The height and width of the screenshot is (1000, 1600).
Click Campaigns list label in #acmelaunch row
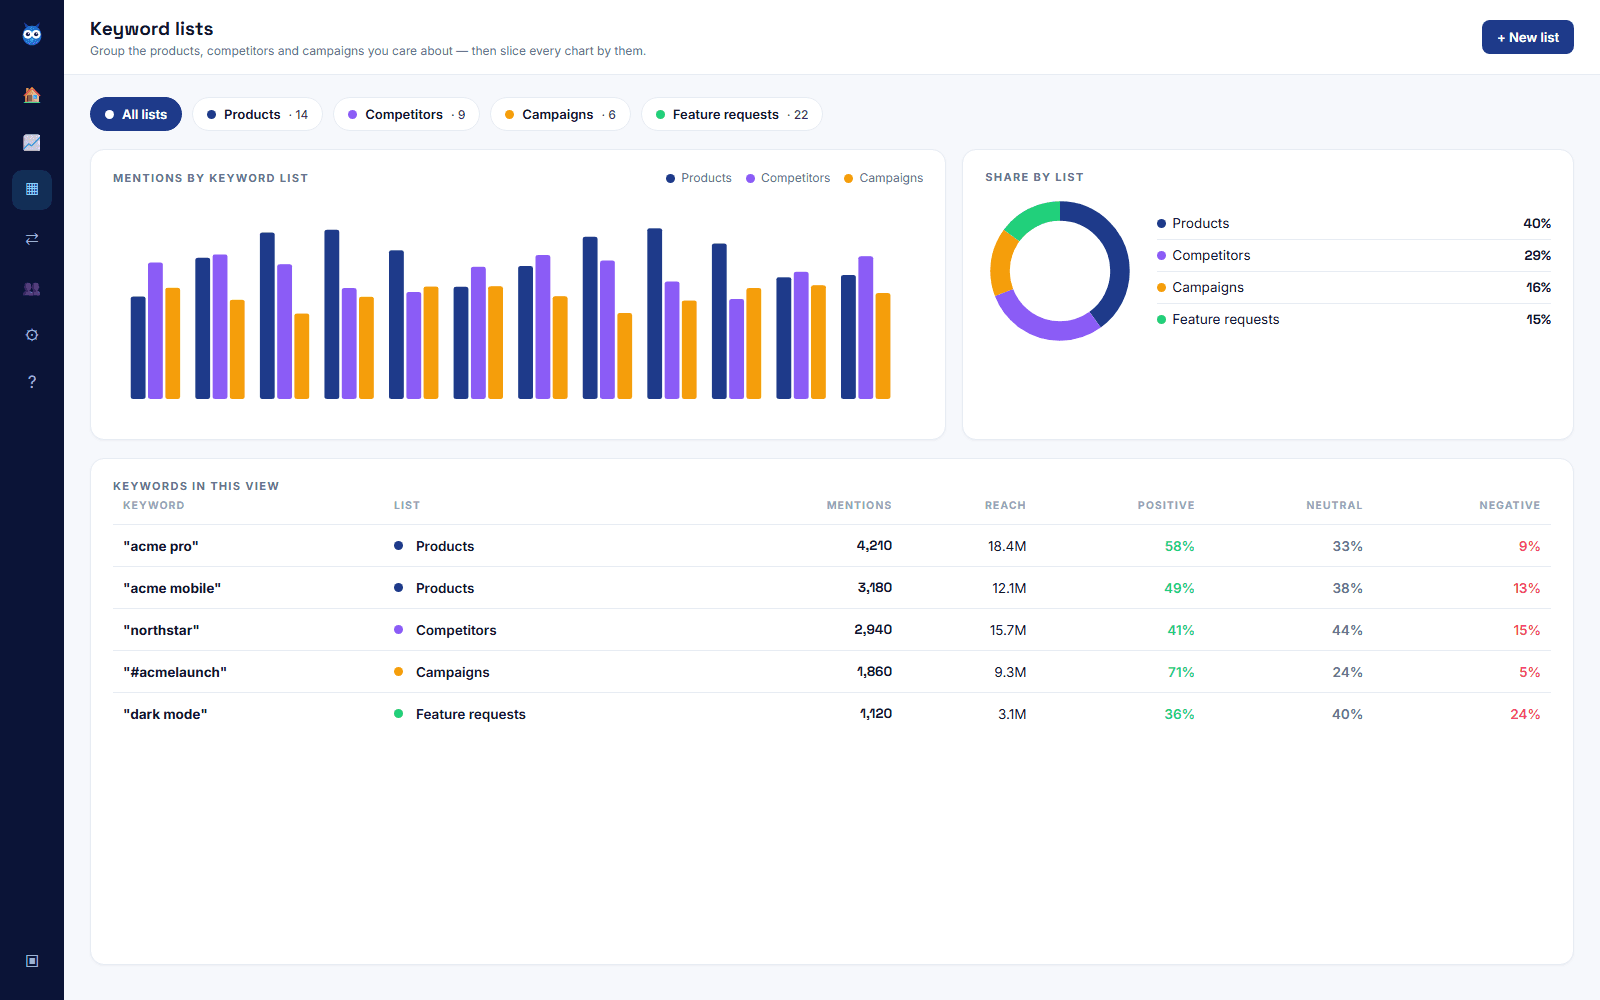click(453, 672)
